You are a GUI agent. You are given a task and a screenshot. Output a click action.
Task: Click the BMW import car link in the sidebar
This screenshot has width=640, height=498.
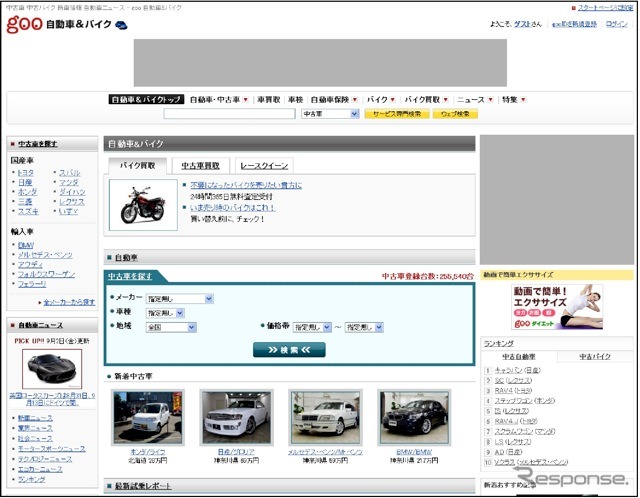pyautogui.click(x=26, y=245)
